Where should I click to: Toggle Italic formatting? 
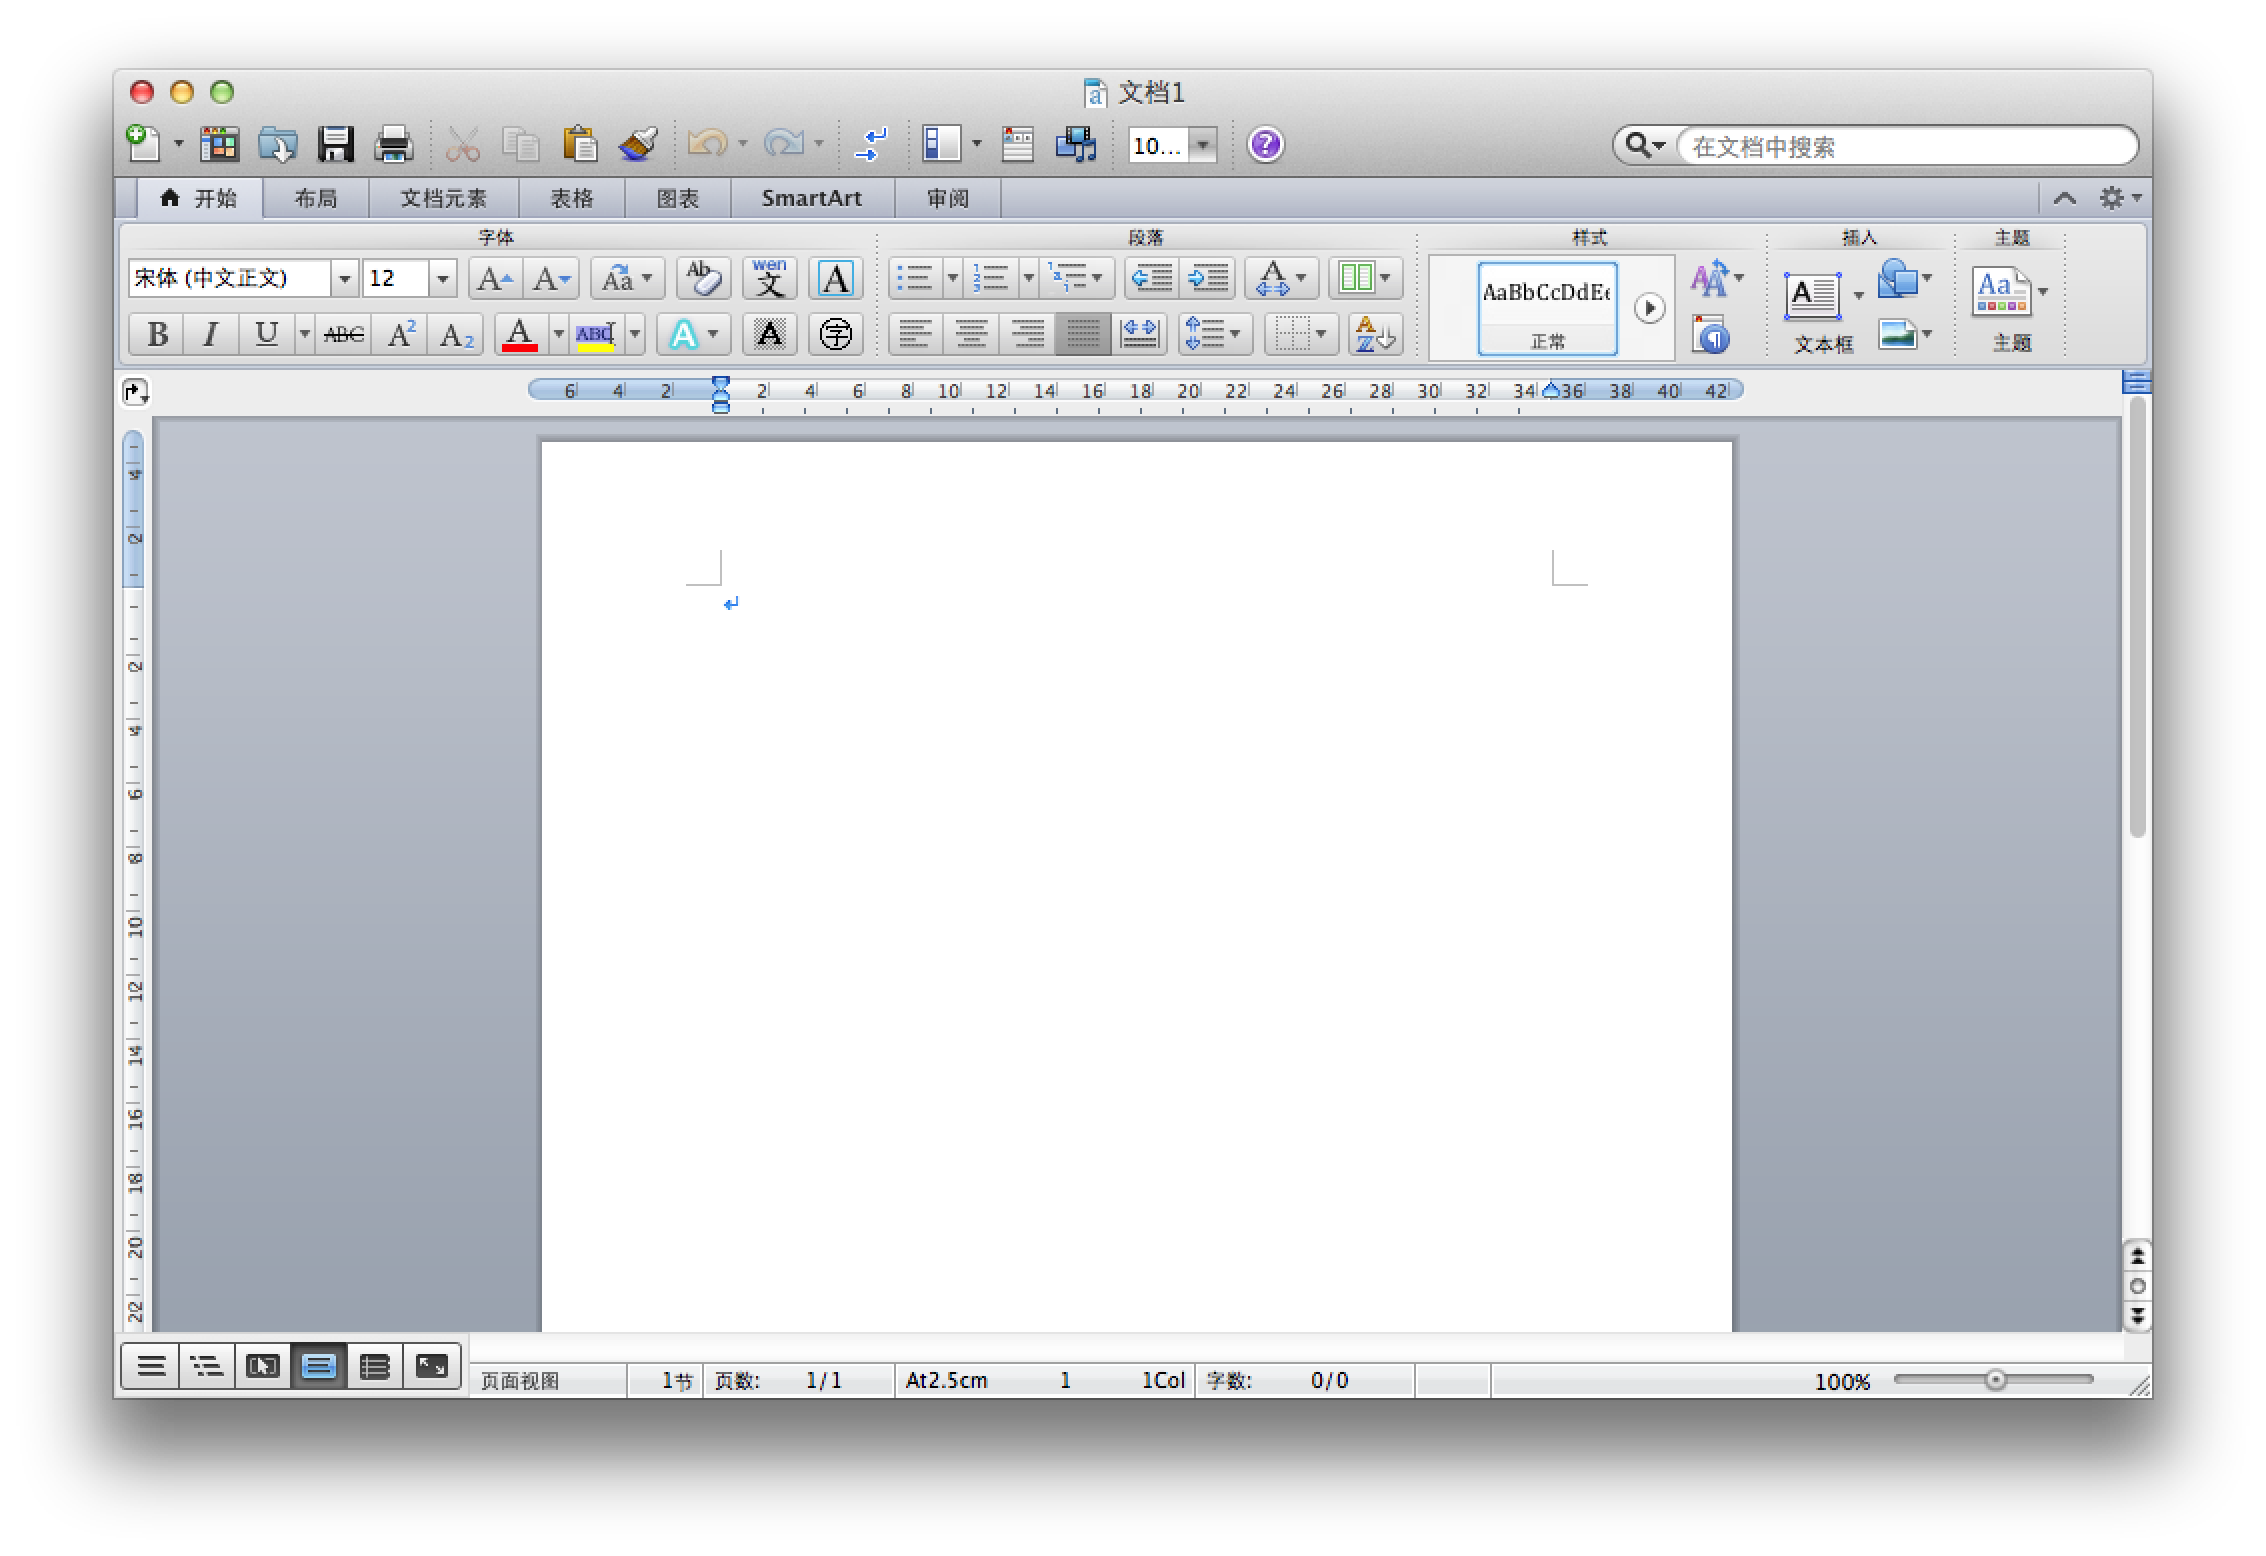[x=210, y=334]
